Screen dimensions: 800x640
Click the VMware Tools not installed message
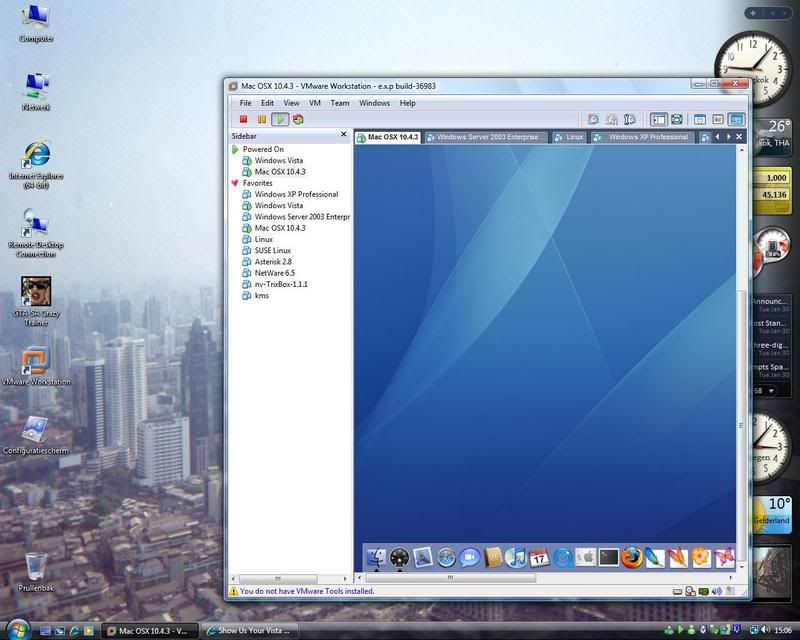pos(307,591)
